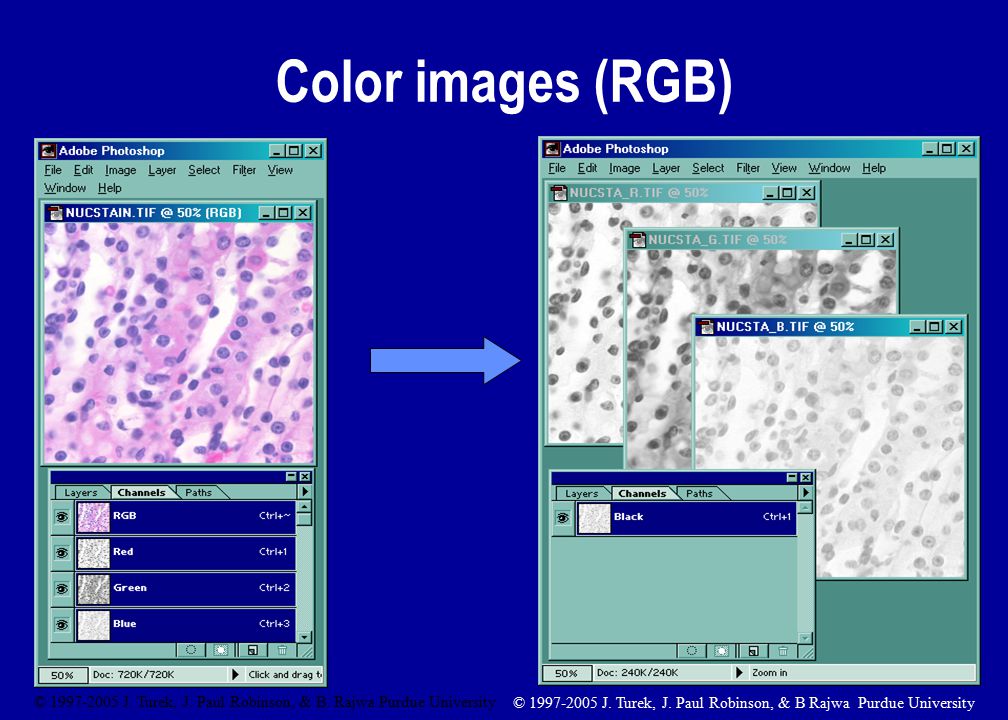This screenshot has height=720, width=1008.
Task: Toggle visibility eye of Black channel
Action: pyautogui.click(x=563, y=518)
